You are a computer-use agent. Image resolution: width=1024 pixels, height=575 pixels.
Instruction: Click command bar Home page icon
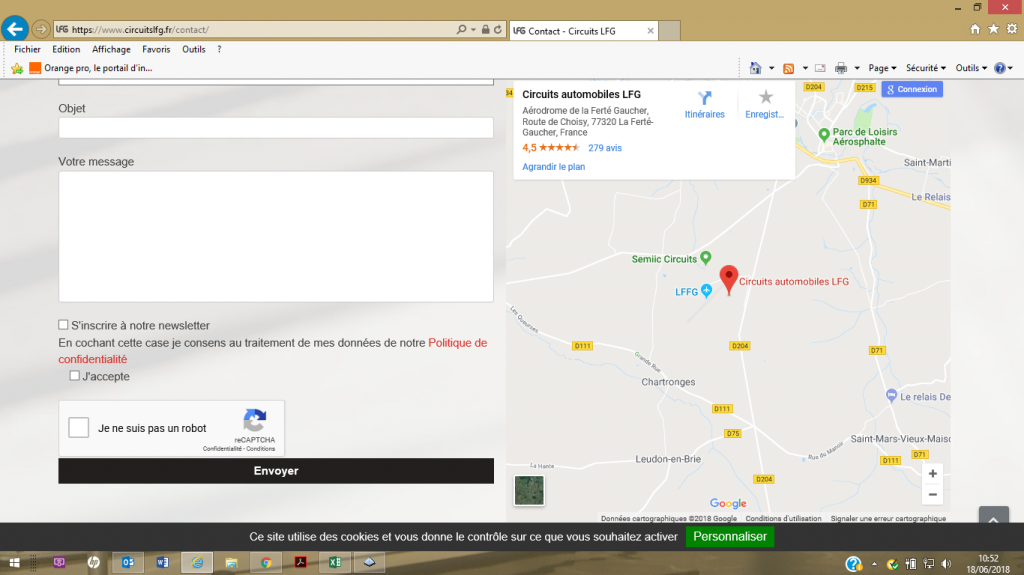[756, 68]
